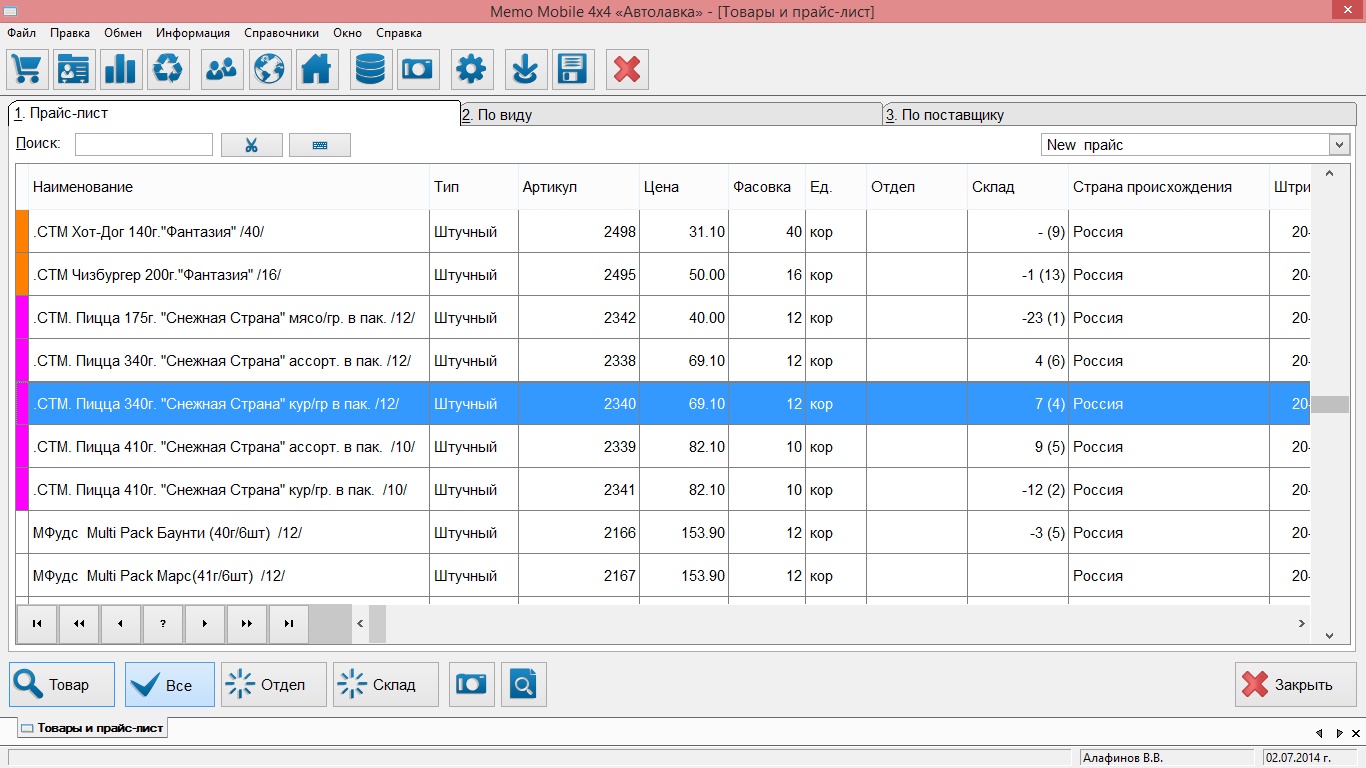Image resolution: width=1366 pixels, height=768 pixels.
Task: Click the database stack toolbar icon
Action: 371,70
